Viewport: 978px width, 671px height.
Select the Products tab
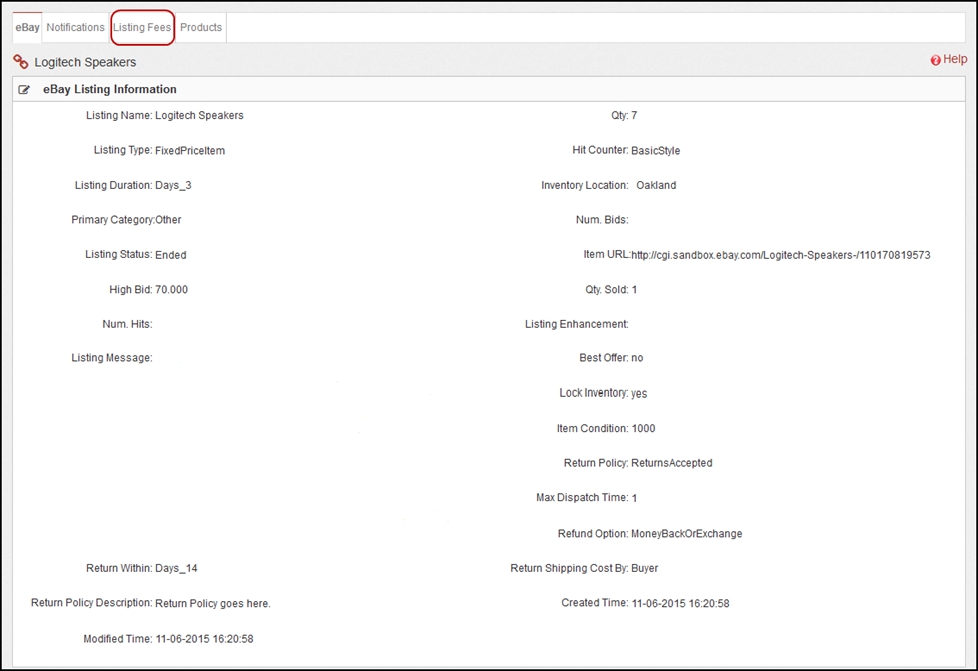coord(201,27)
